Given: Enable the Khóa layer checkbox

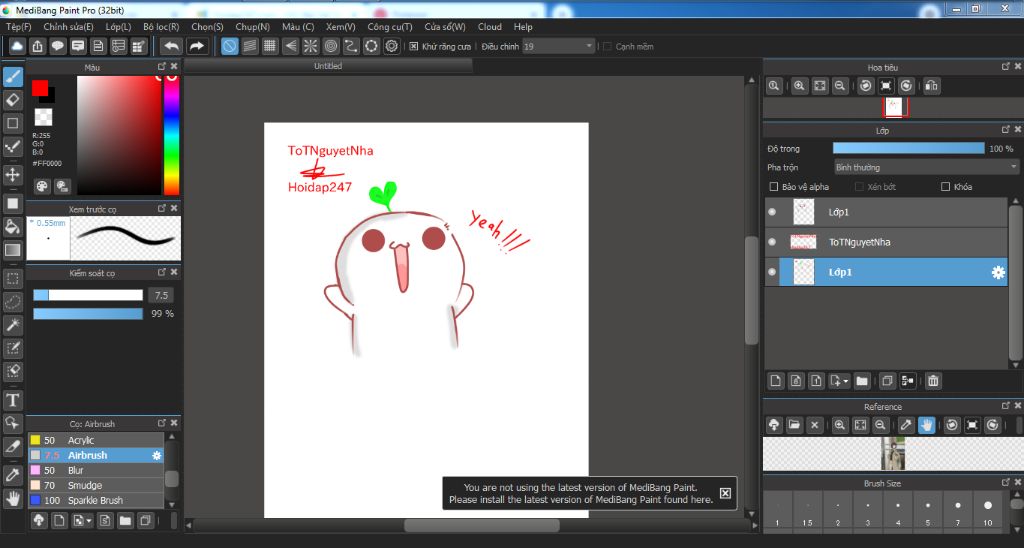Looking at the screenshot, I should pyautogui.click(x=945, y=187).
